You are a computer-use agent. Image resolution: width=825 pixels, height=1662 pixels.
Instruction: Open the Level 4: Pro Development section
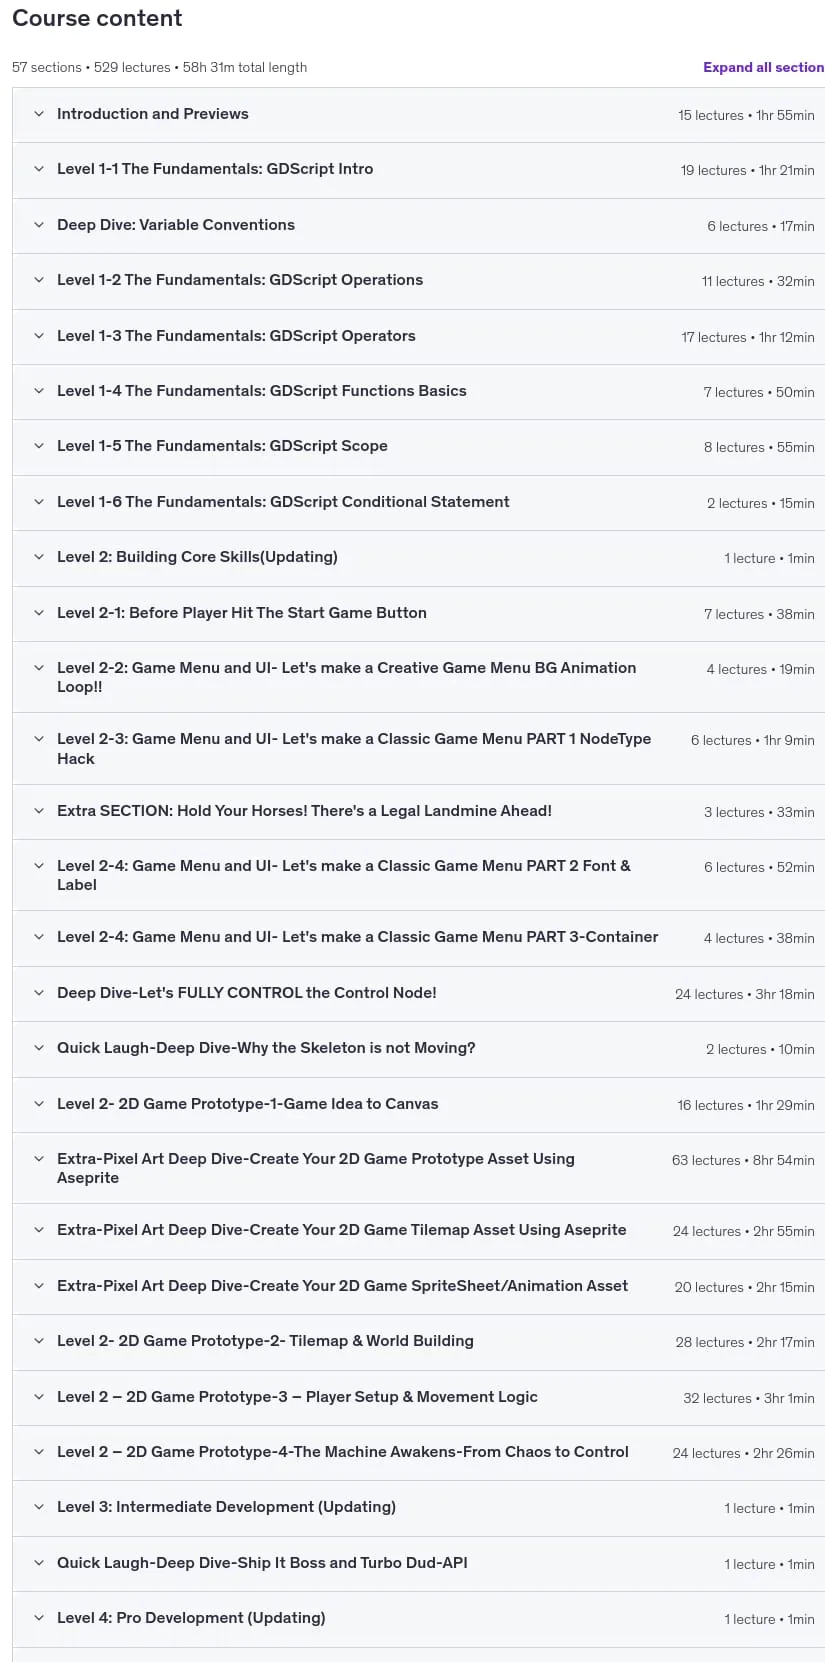pos(419,1619)
